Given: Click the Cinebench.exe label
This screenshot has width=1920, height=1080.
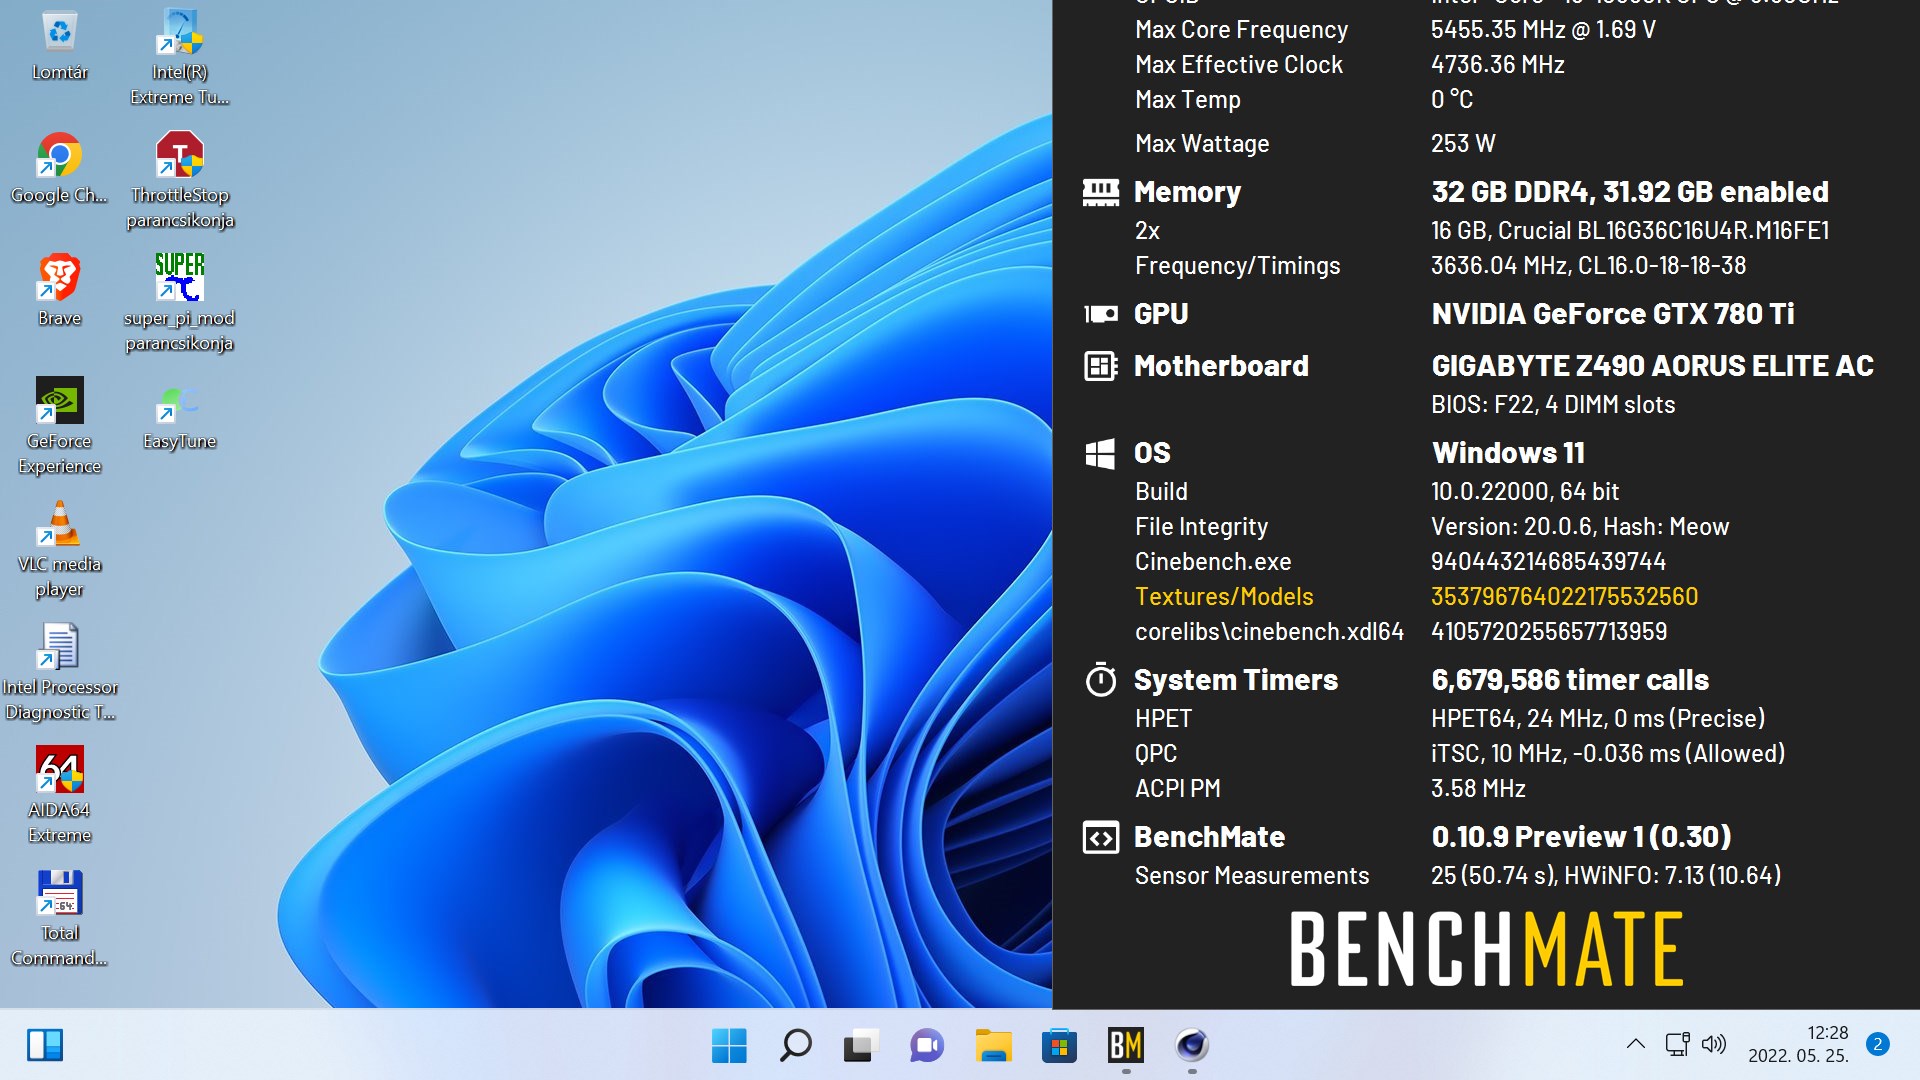Looking at the screenshot, I should coord(1213,562).
